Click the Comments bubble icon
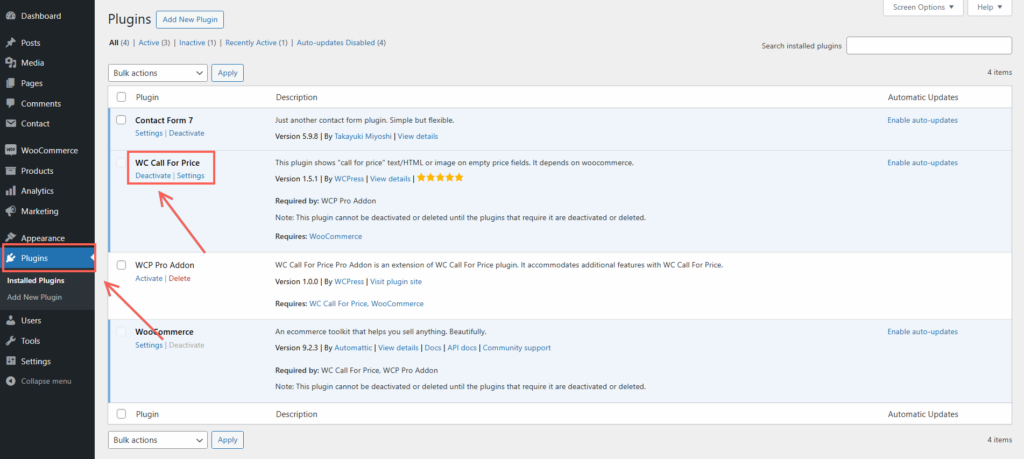This screenshot has width=1024, height=459. tap(10, 103)
